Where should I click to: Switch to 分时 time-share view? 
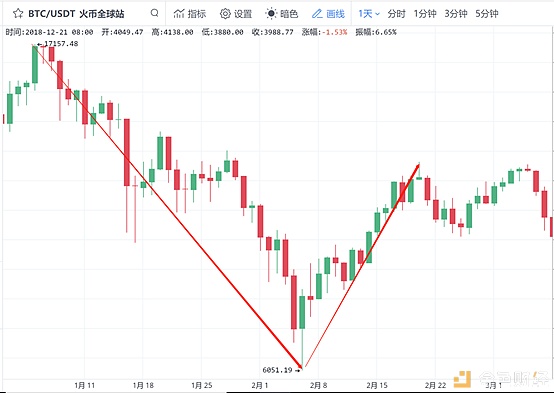396,14
